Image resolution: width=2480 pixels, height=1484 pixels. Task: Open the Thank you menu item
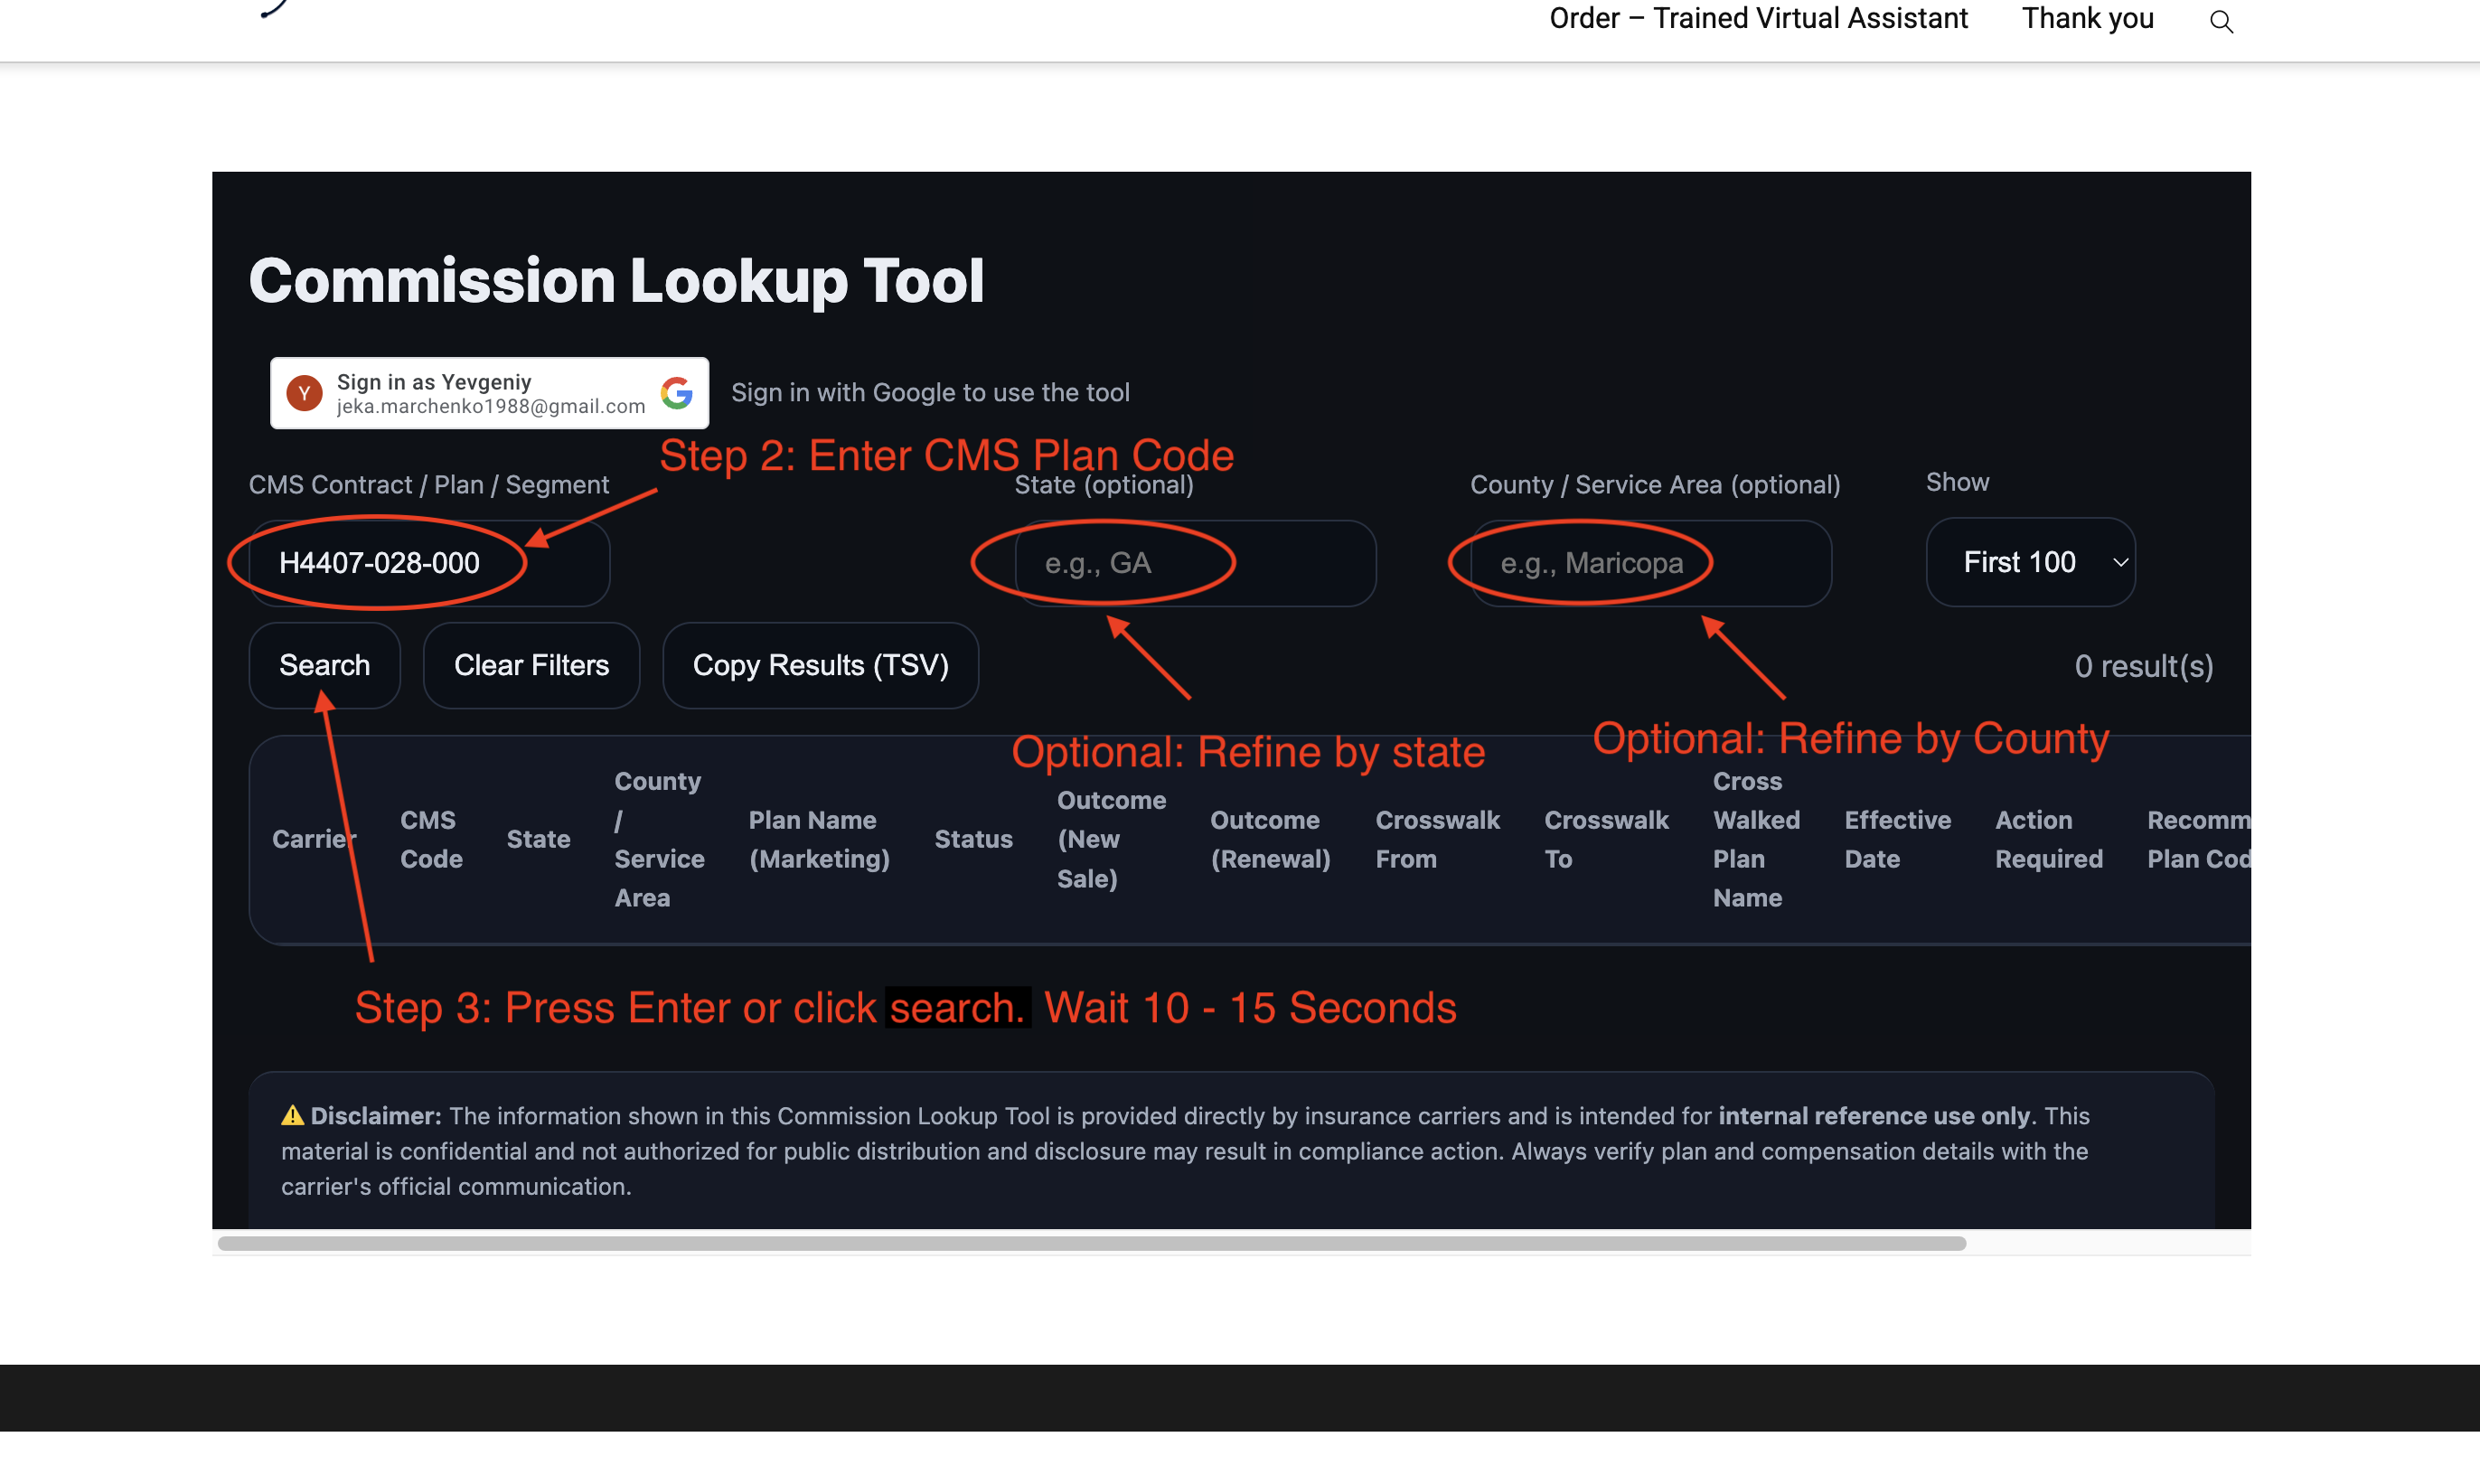2087,19
